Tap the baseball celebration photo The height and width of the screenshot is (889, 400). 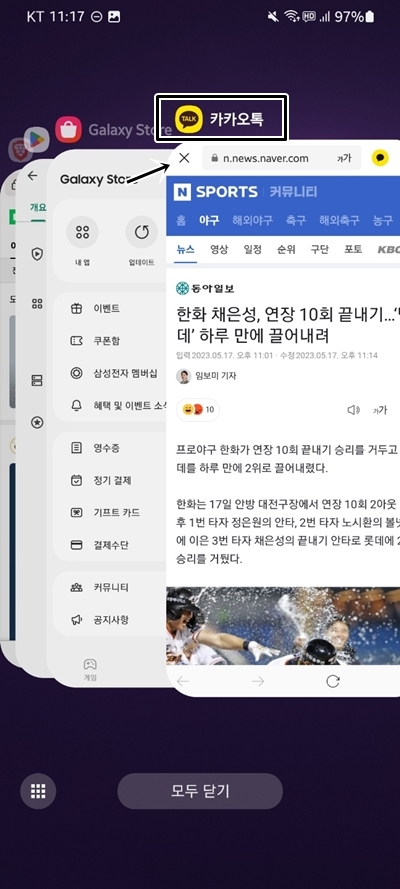[x=283, y=626]
